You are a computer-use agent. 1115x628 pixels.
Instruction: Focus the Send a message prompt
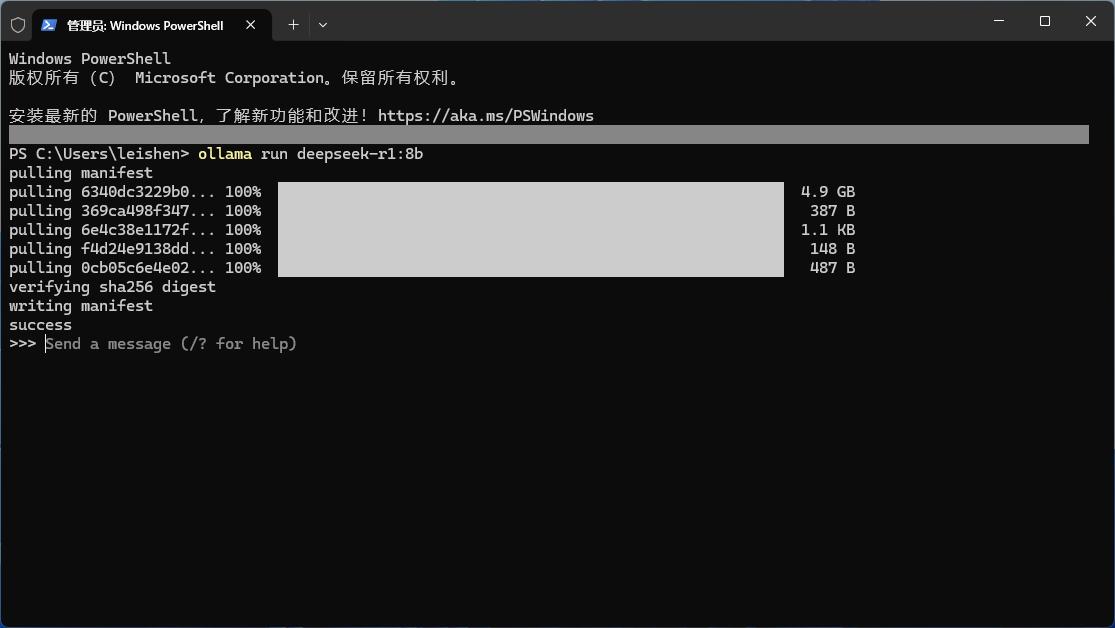coord(171,344)
